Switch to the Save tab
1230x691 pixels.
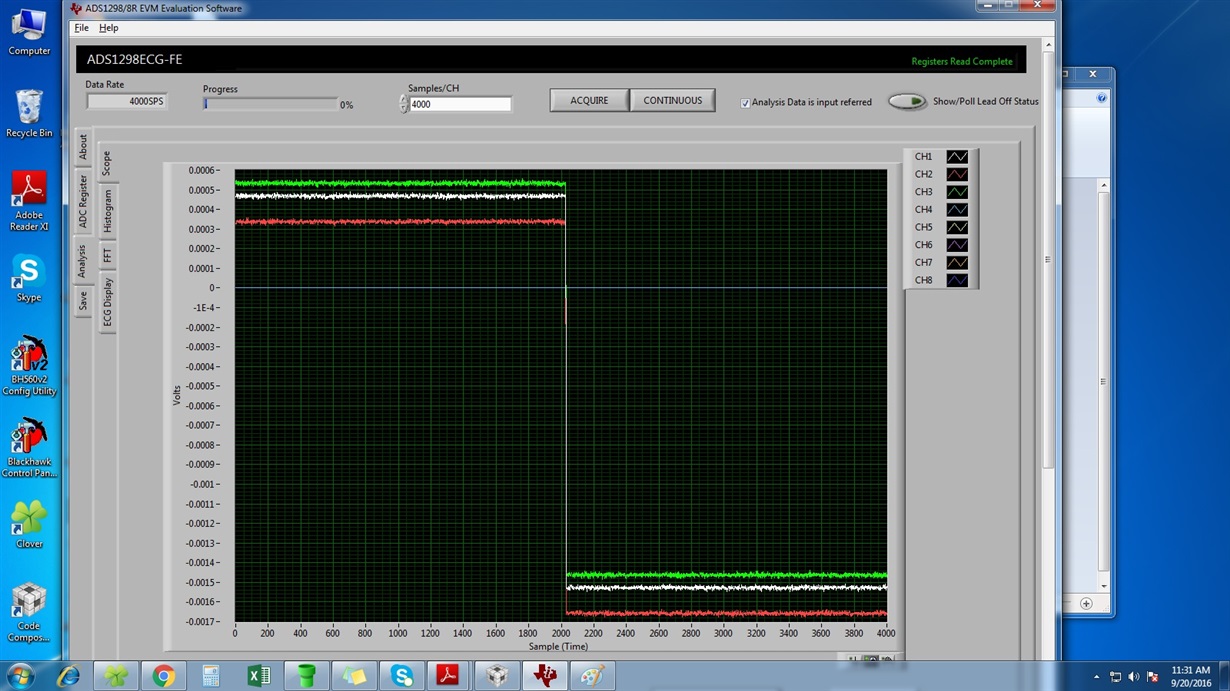(83, 300)
